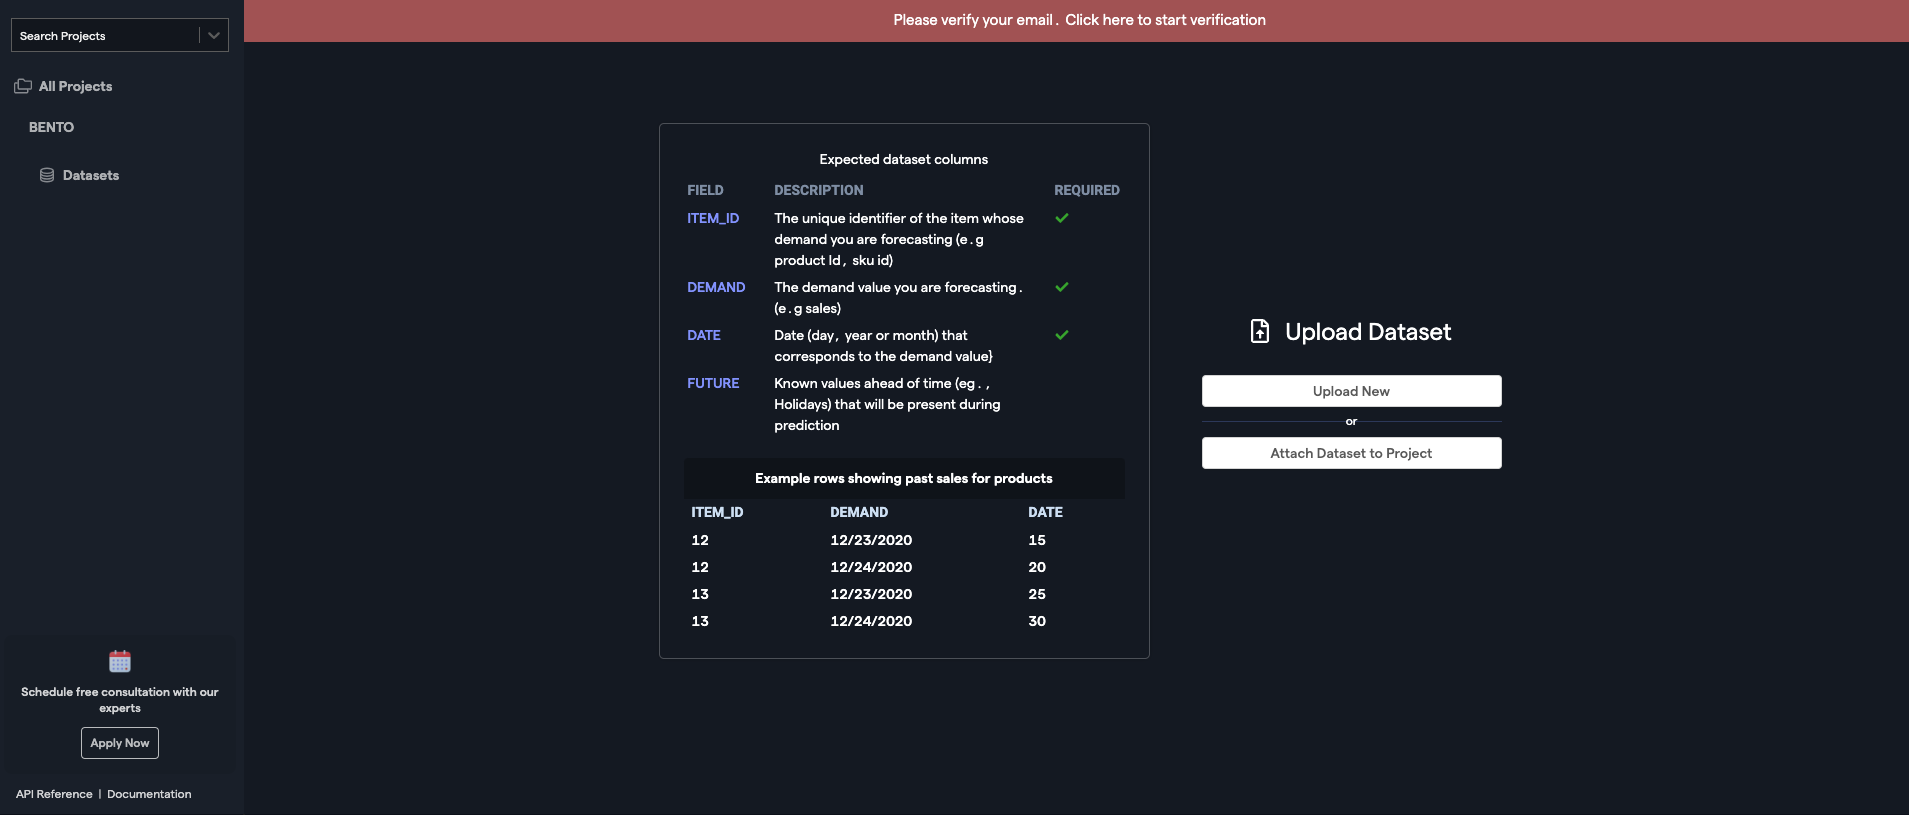The image size is (1909, 815).
Task: Open the Documentation link
Action: 149,794
